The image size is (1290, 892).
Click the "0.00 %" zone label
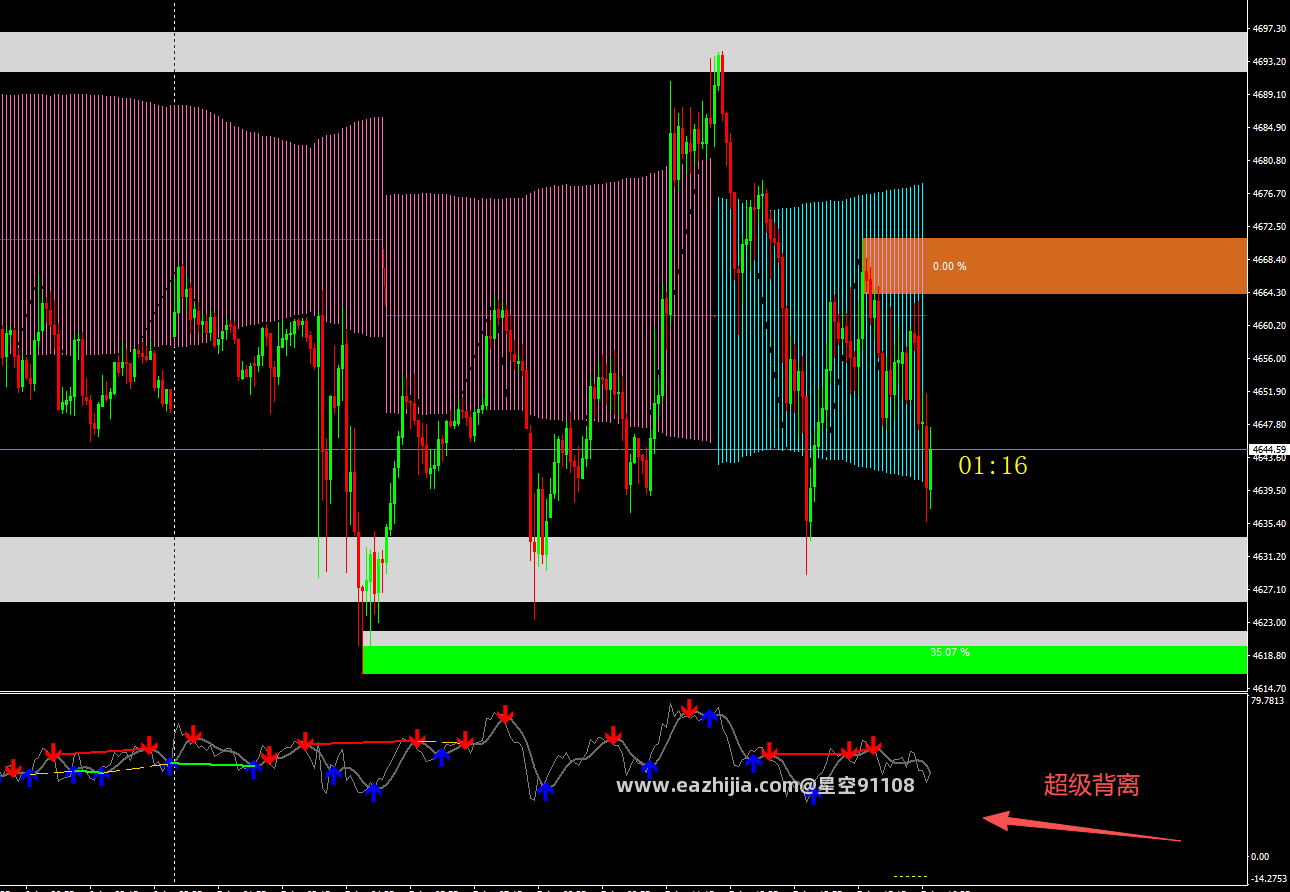coord(949,267)
